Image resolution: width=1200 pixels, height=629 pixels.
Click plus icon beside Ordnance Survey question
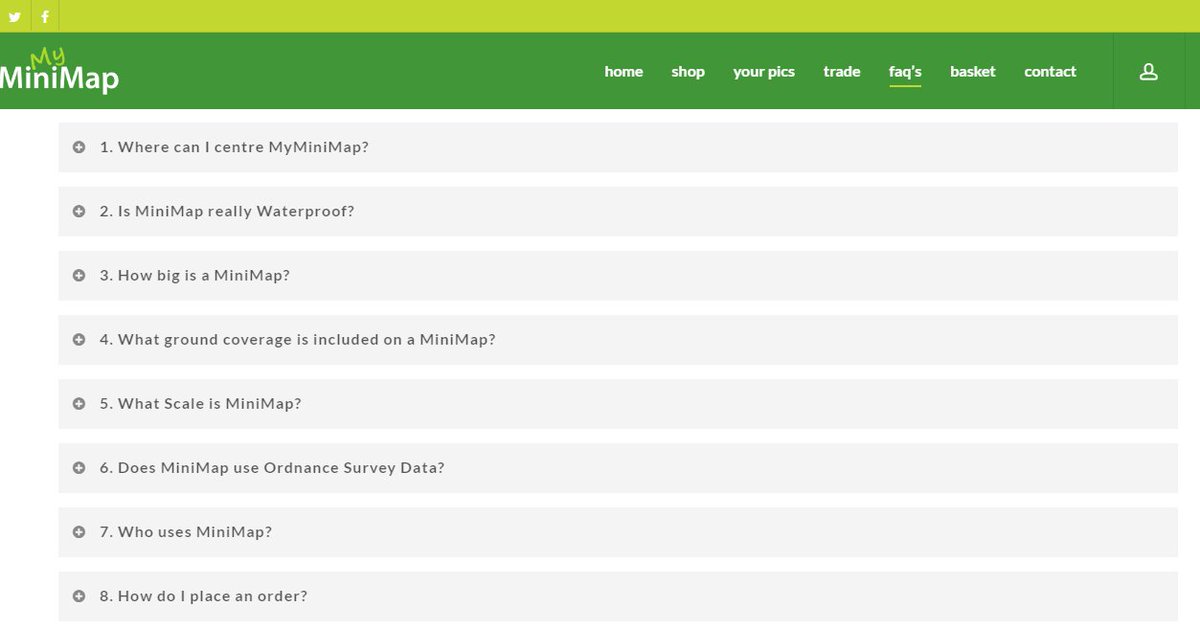(x=79, y=468)
